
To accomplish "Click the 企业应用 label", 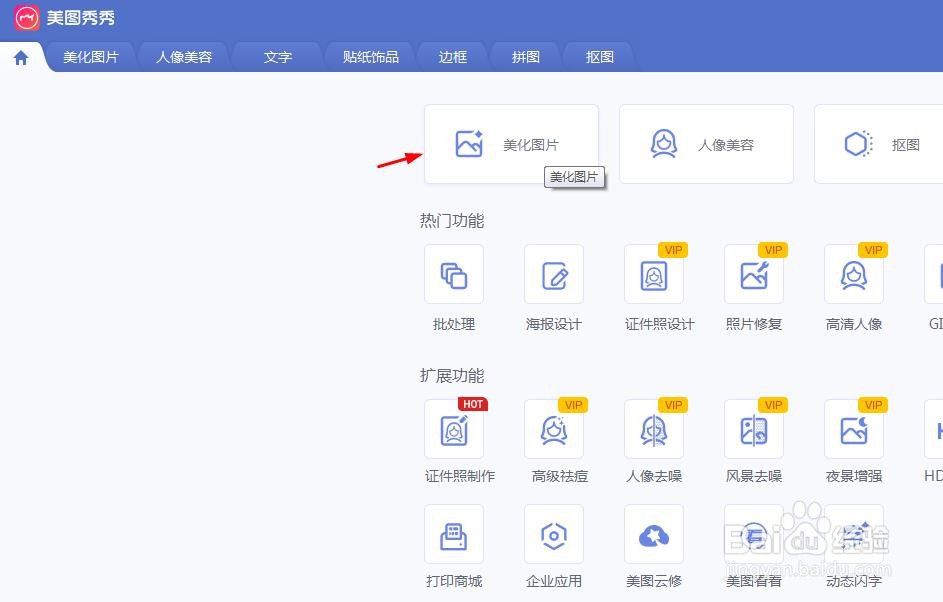I will 554,581.
